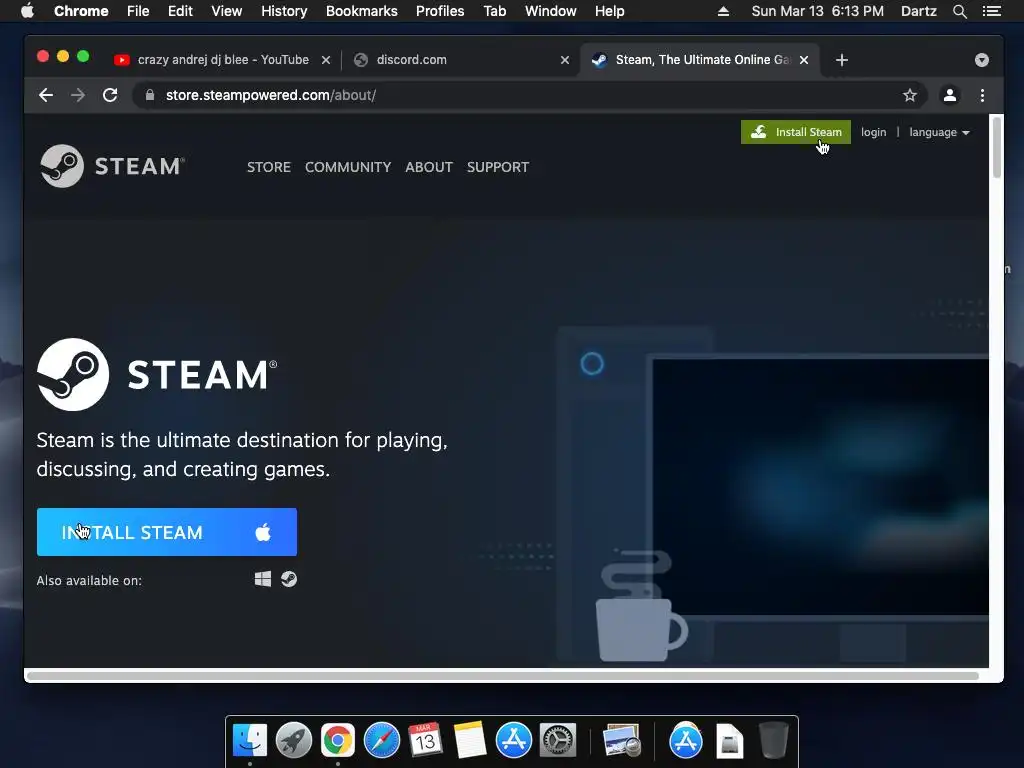Open the Notification Center list icon
Image resolution: width=1024 pixels, height=768 pixels.
pos(991,11)
